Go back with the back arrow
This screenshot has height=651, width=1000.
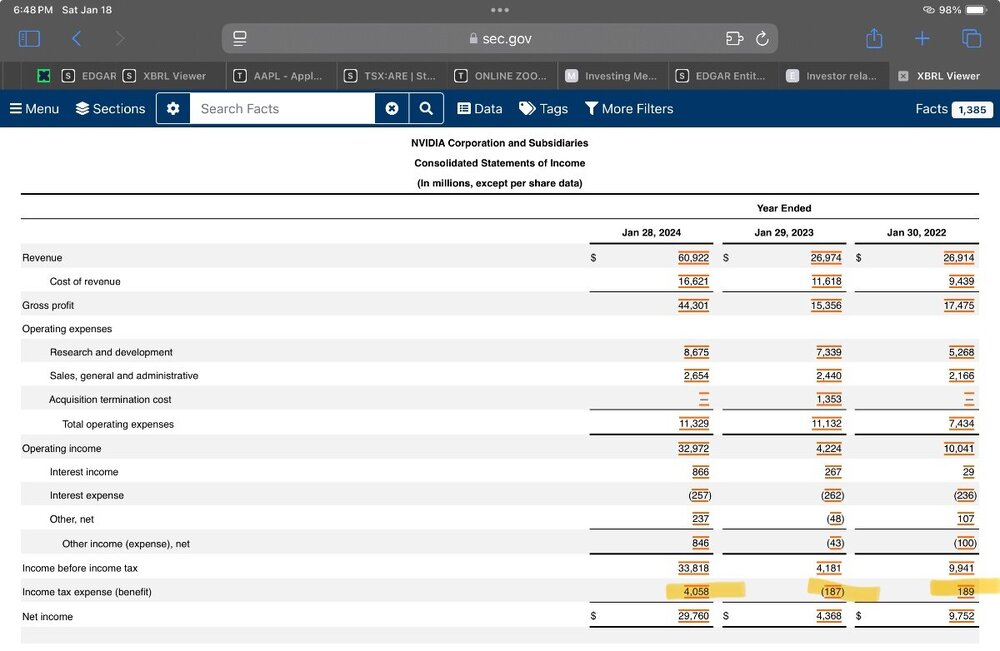click(76, 39)
